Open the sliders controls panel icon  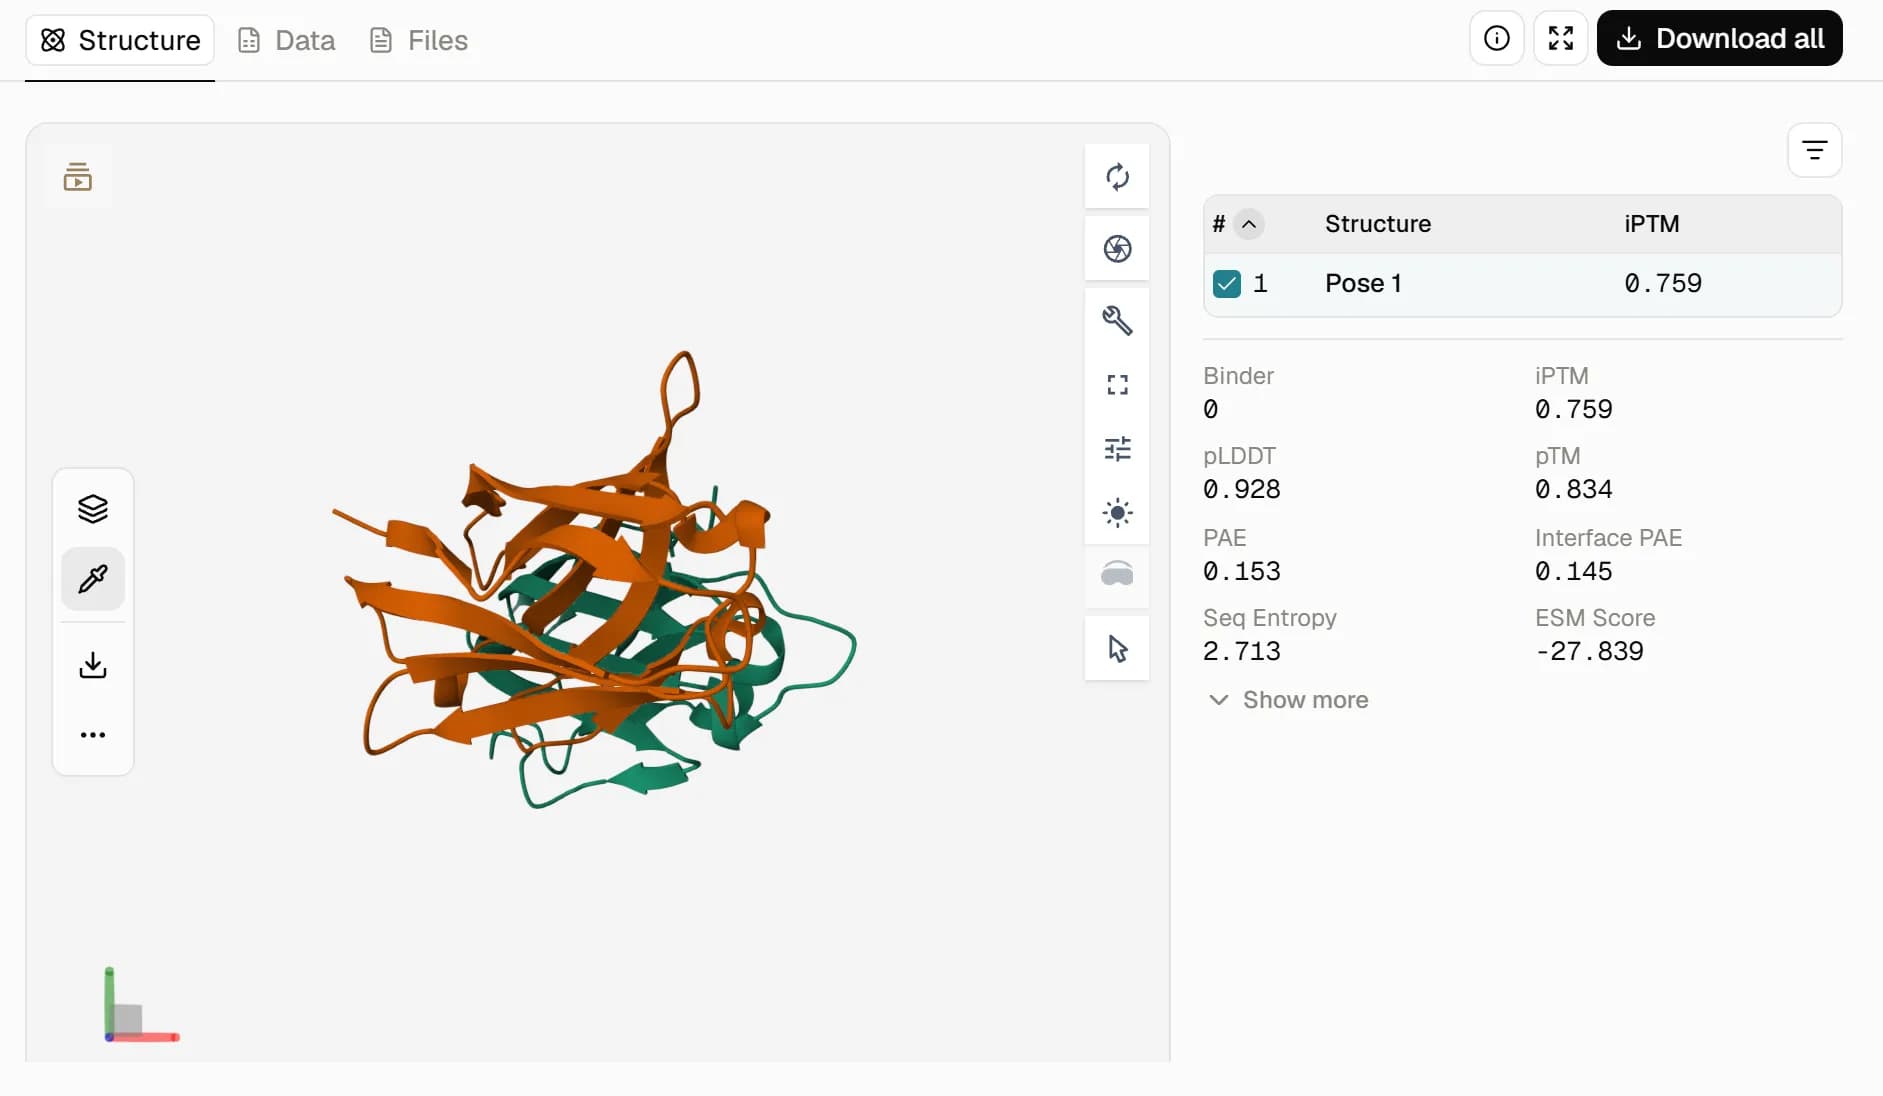(x=1117, y=449)
